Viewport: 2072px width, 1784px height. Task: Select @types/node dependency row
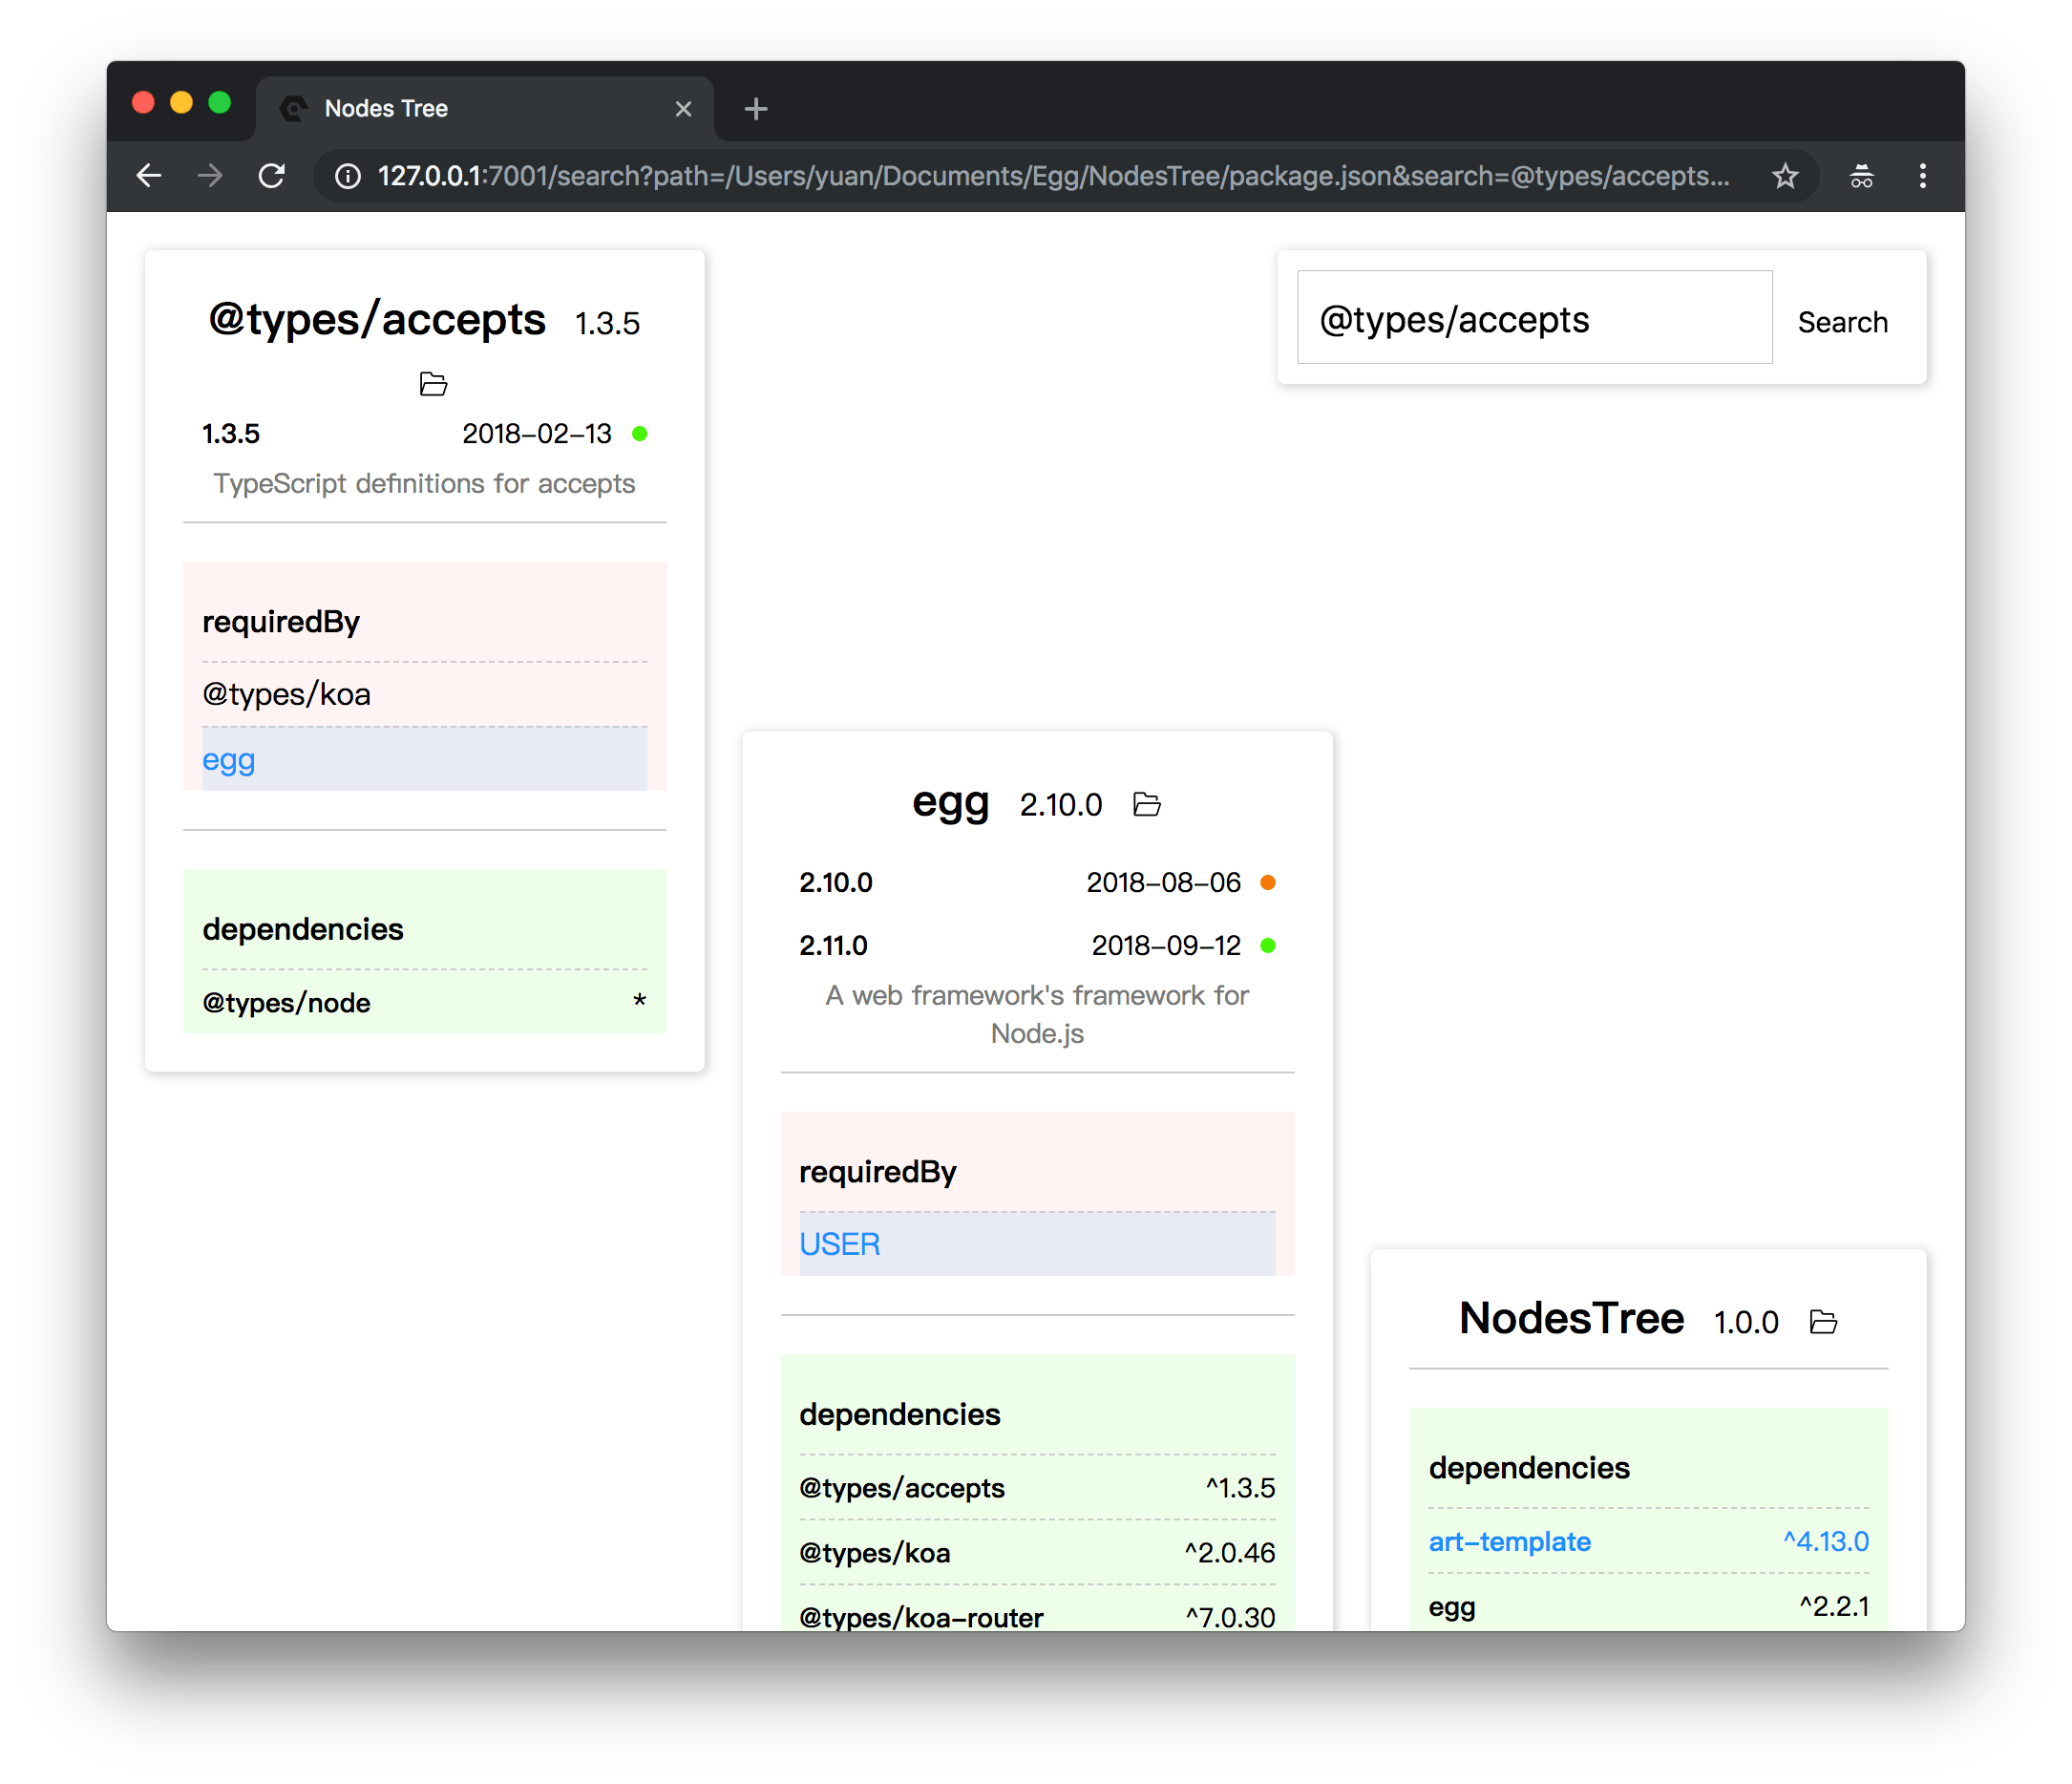(424, 1002)
